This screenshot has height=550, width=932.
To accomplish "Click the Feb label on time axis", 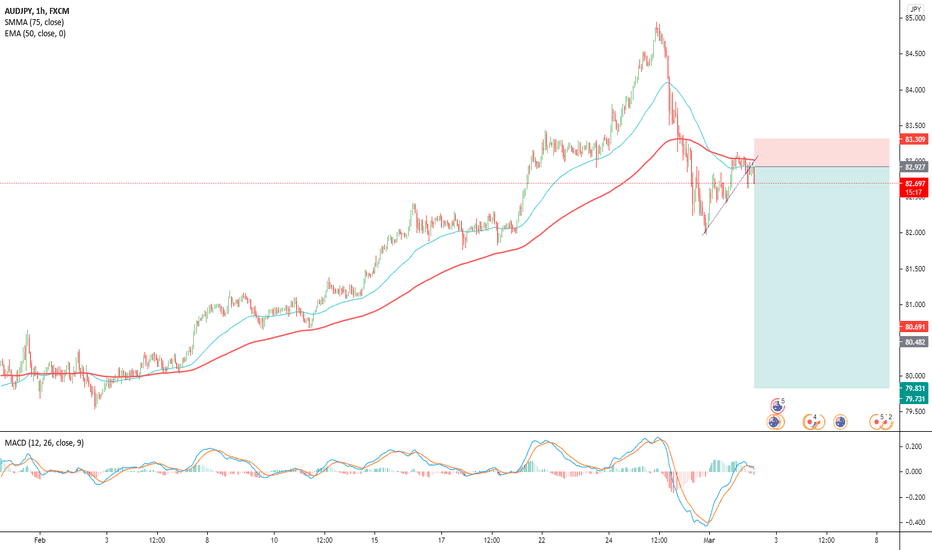I will [39, 540].
